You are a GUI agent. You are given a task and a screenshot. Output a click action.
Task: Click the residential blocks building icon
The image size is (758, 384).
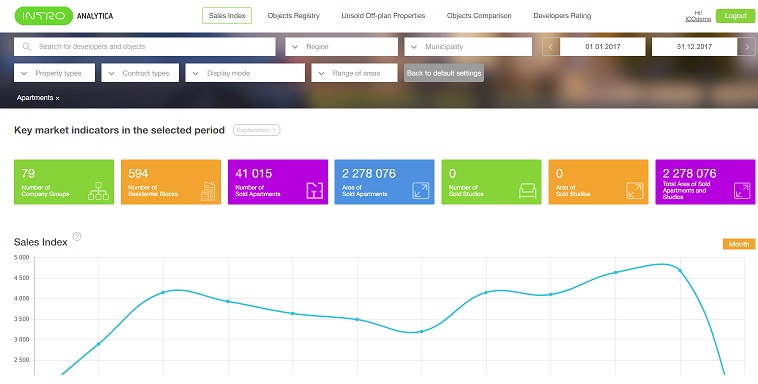point(207,191)
